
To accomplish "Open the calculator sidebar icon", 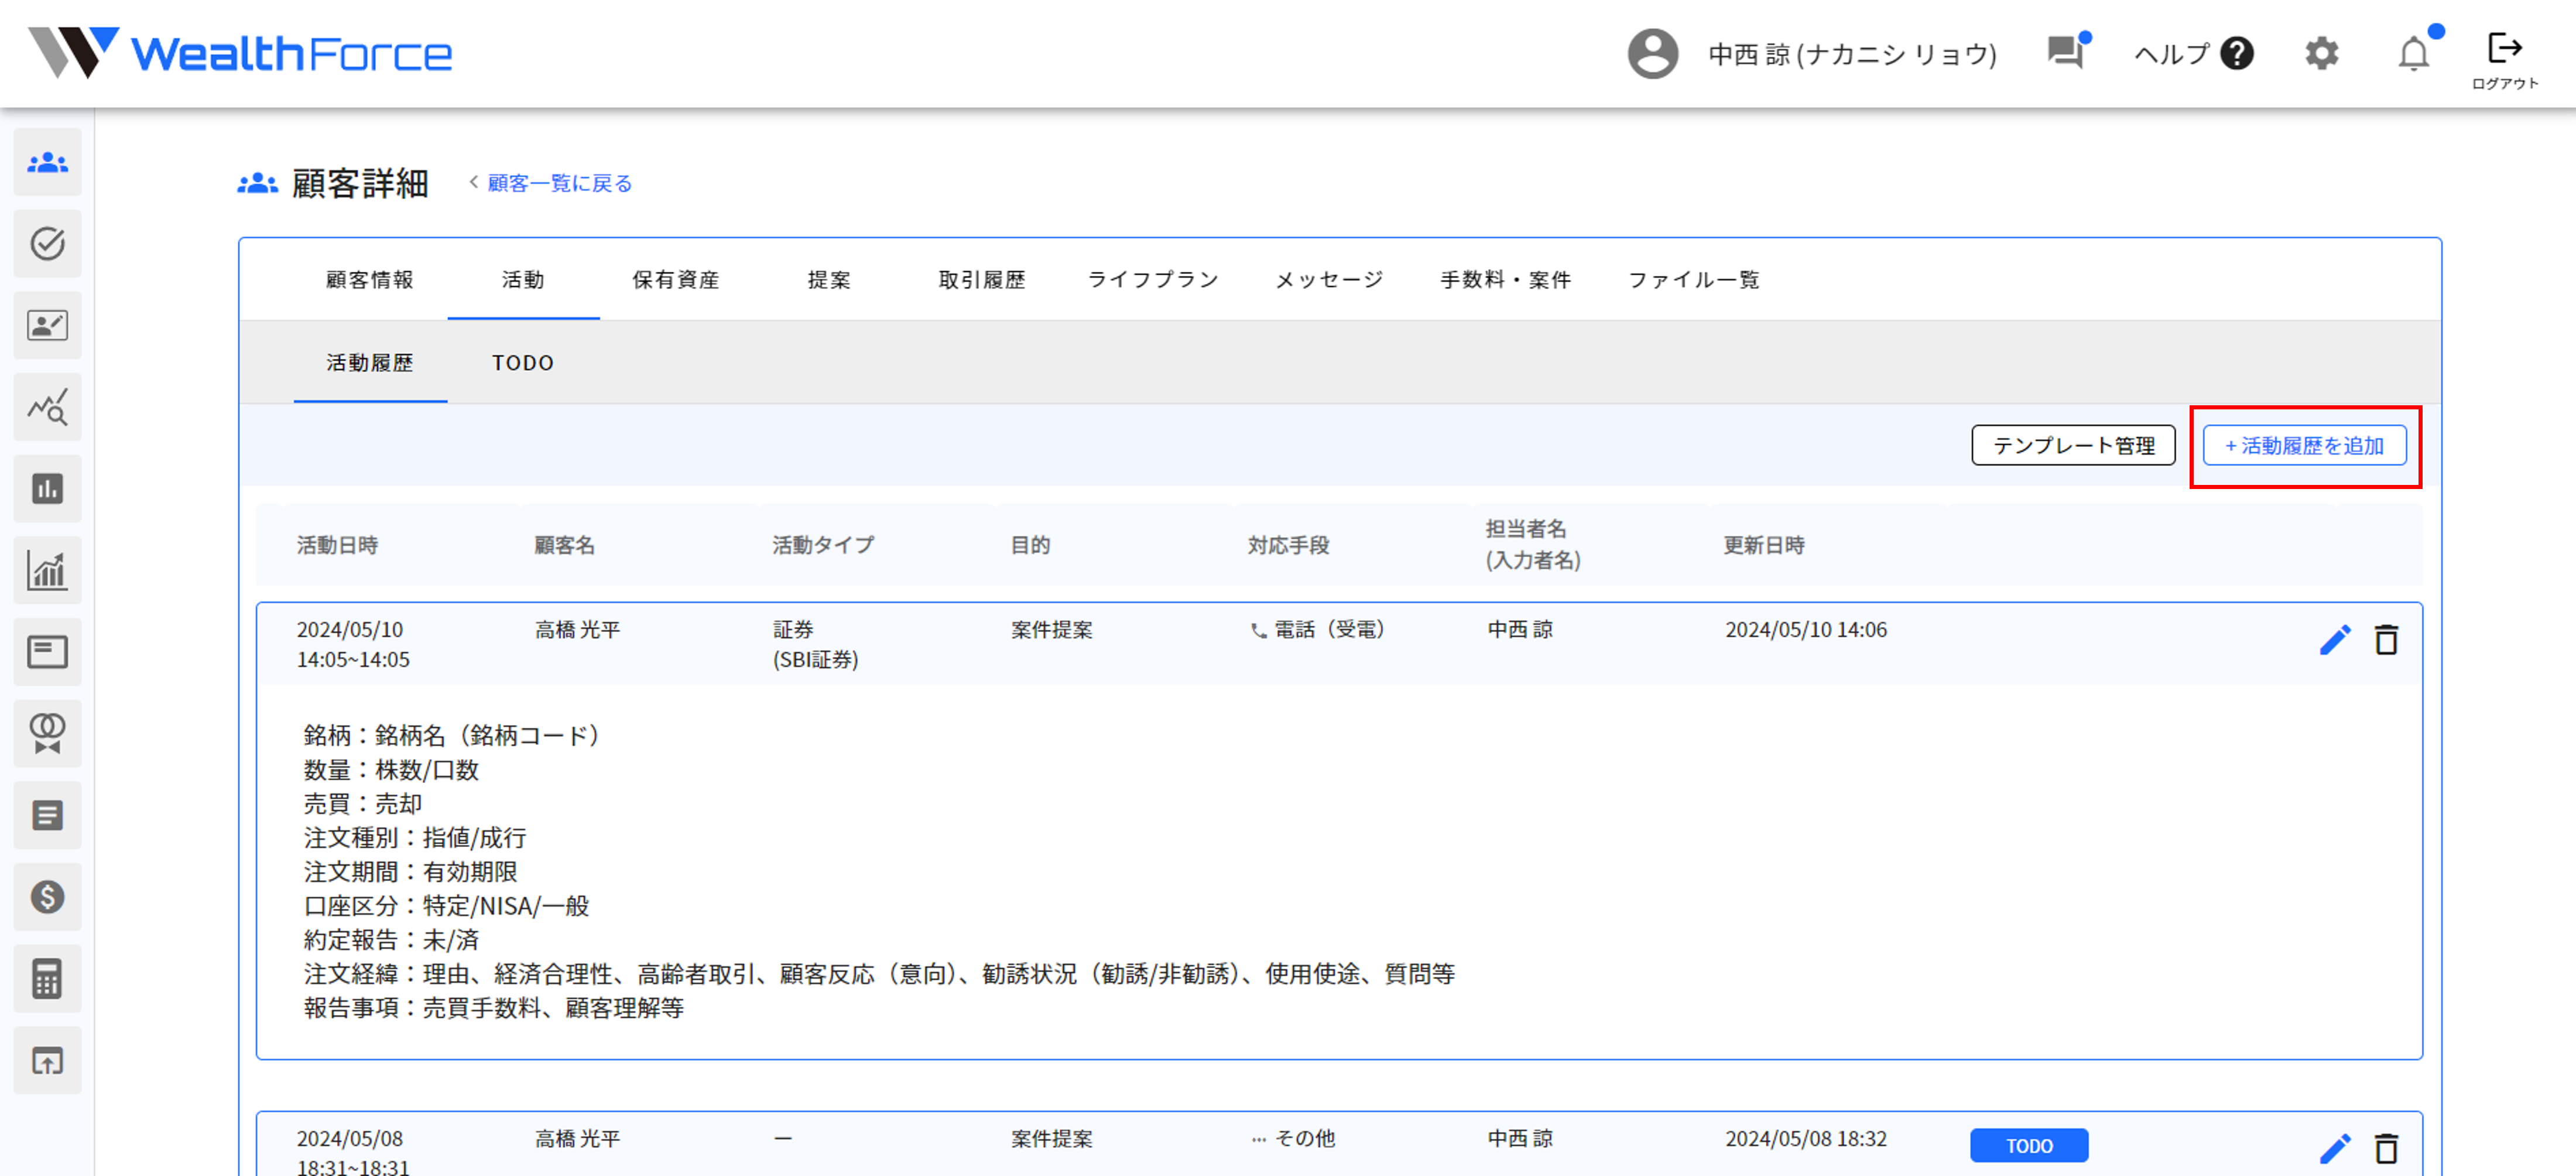I will click(x=47, y=978).
